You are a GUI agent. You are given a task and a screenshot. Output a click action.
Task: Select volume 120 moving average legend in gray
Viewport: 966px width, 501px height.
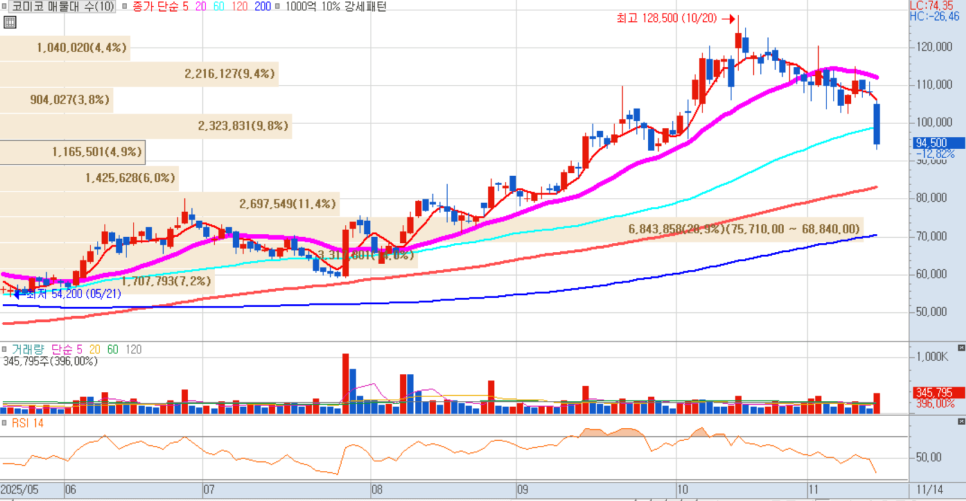click(134, 349)
